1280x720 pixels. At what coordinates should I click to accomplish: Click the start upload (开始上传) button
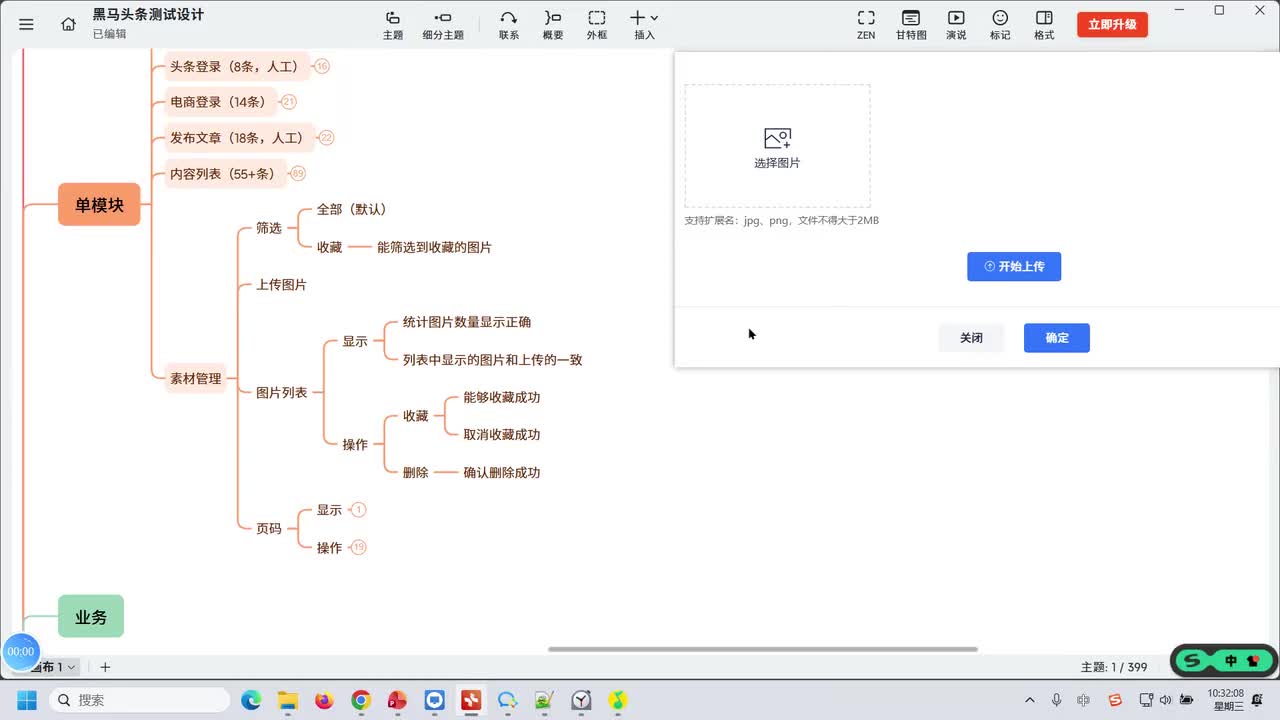1014,266
